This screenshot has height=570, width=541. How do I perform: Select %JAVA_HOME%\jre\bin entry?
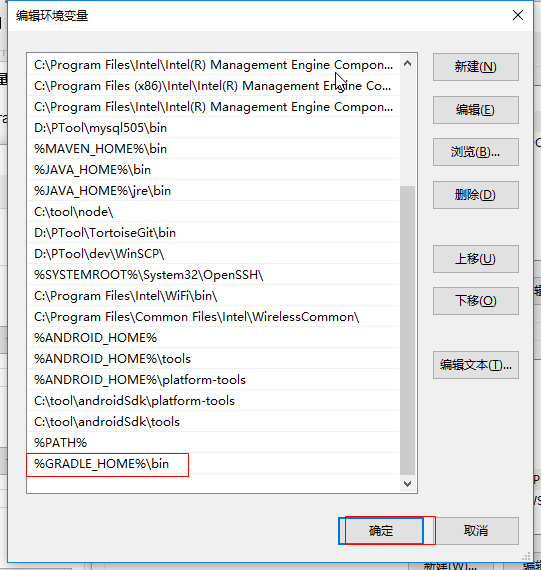tap(213, 190)
